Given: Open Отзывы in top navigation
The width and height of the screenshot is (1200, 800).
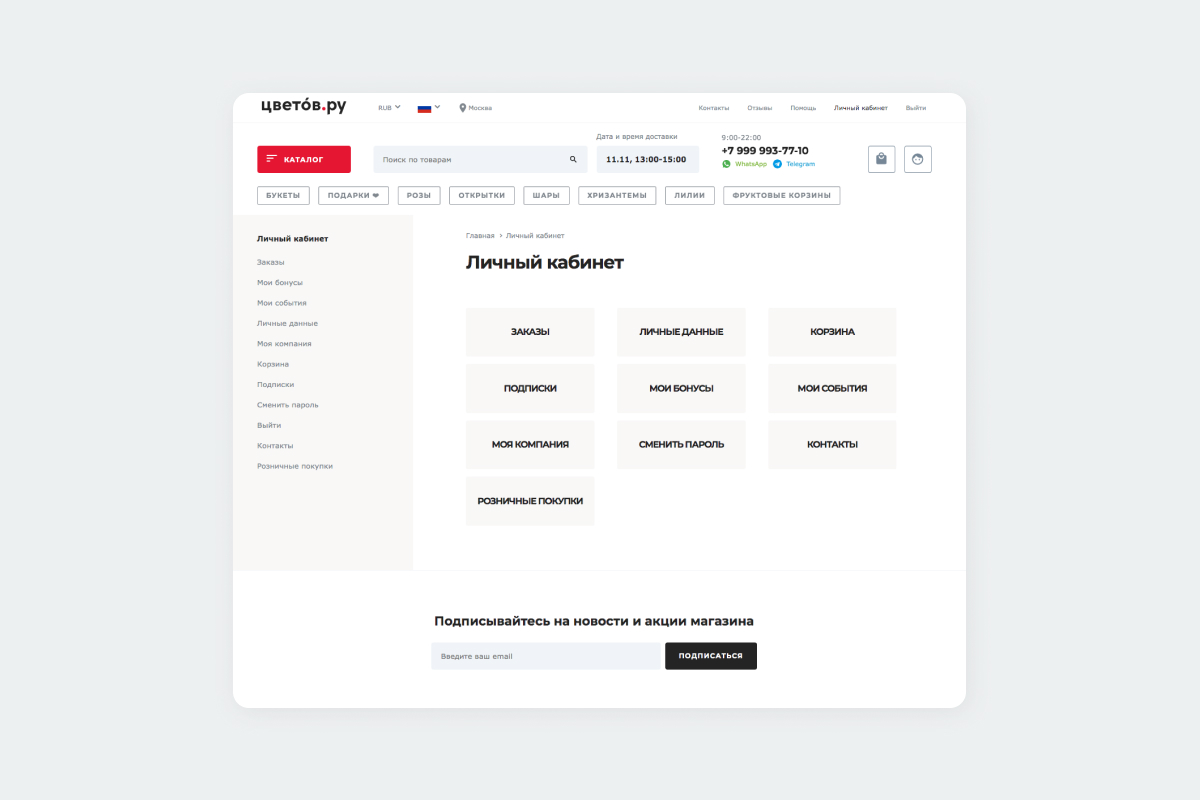Looking at the screenshot, I should tap(760, 108).
